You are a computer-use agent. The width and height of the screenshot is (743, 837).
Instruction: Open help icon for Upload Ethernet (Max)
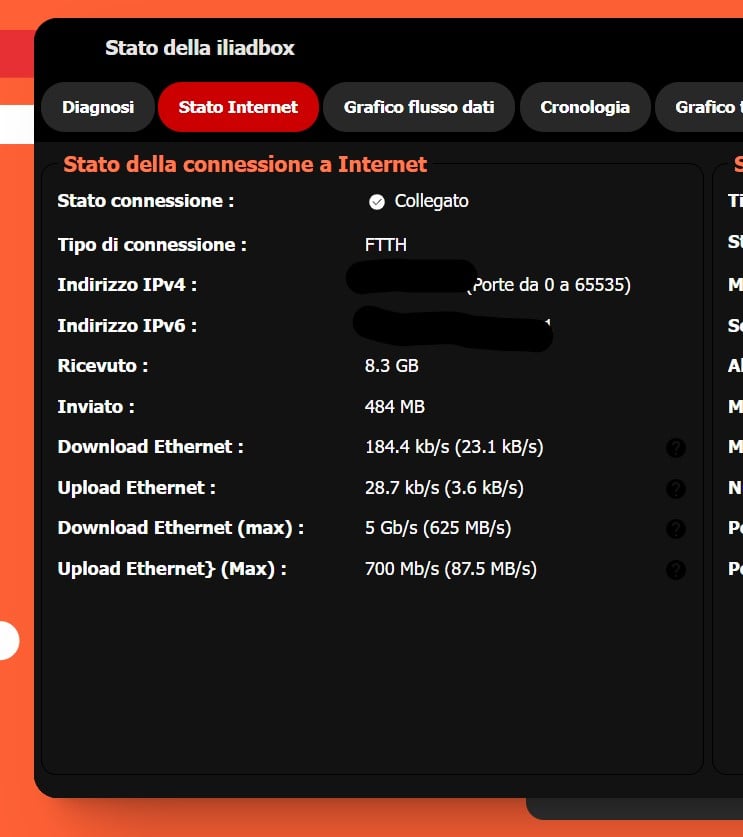(x=676, y=570)
